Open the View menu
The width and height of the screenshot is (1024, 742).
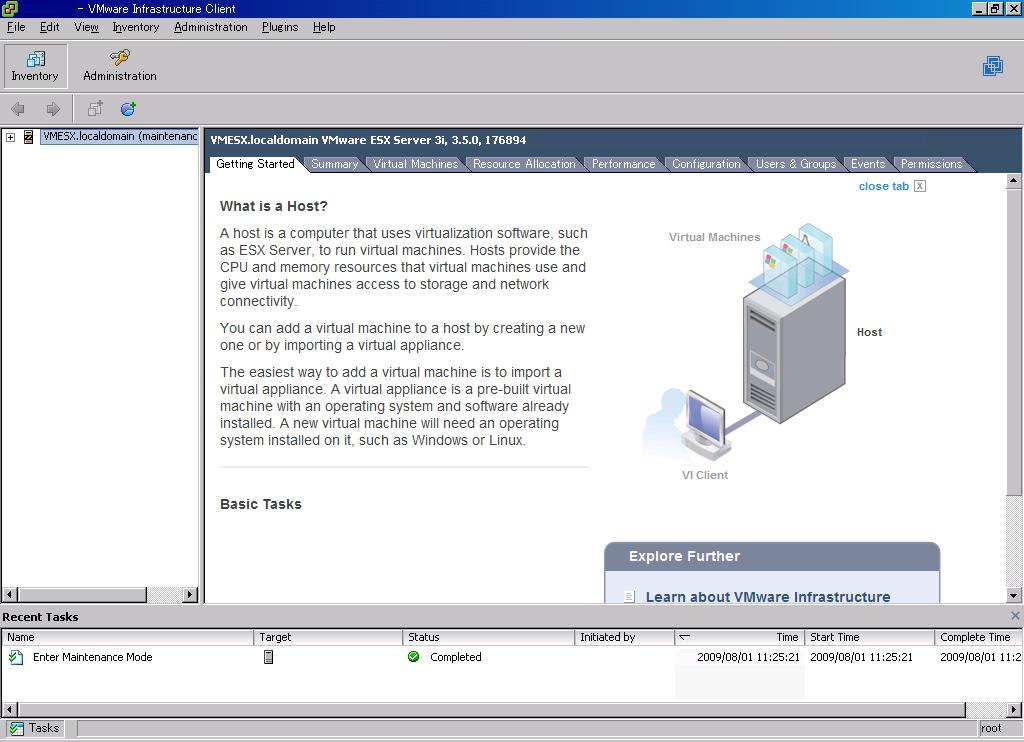(x=86, y=27)
